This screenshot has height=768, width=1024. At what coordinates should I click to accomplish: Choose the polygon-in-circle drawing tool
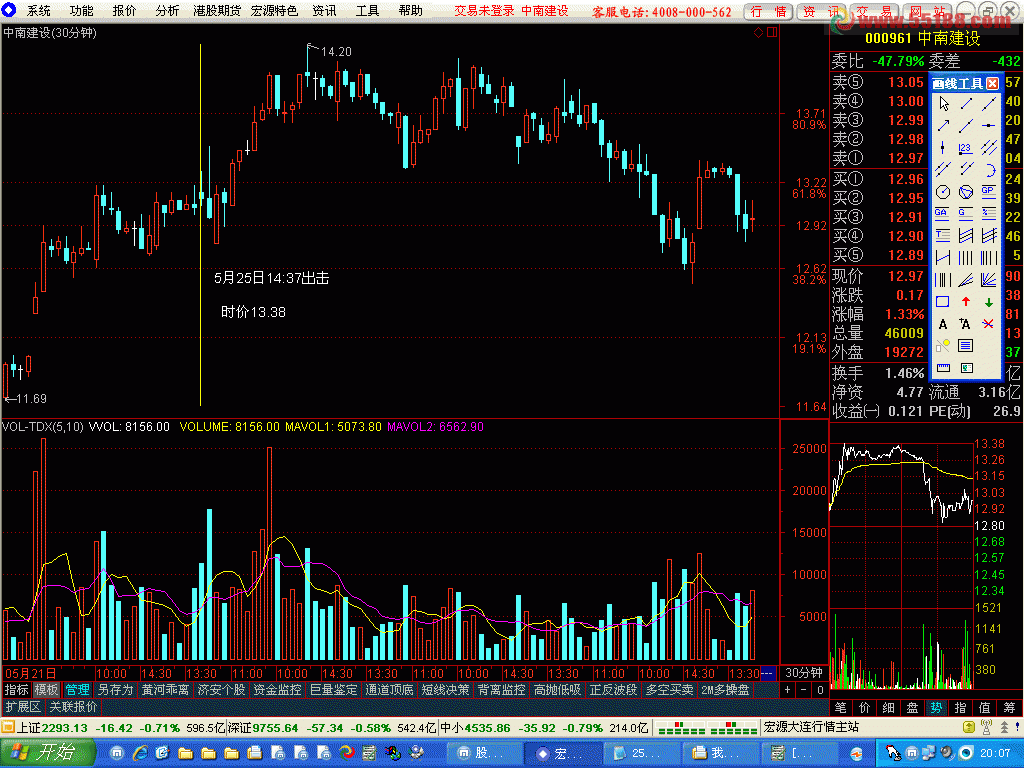(x=965, y=192)
